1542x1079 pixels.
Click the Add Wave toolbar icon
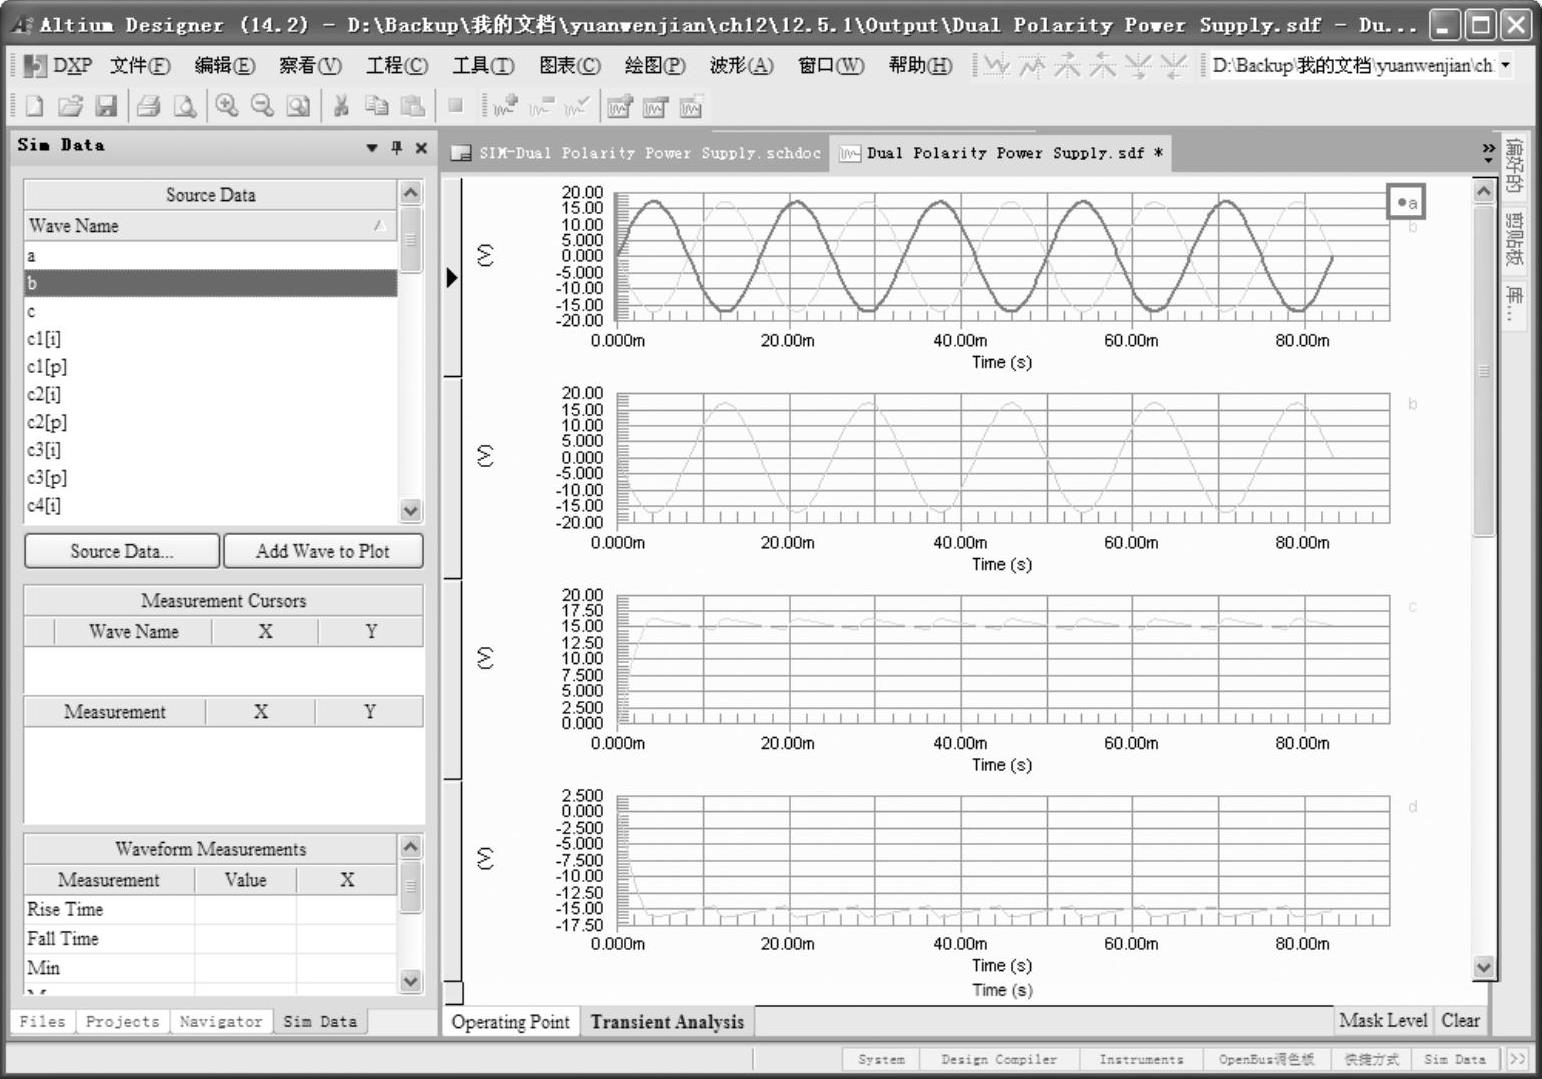(505, 106)
